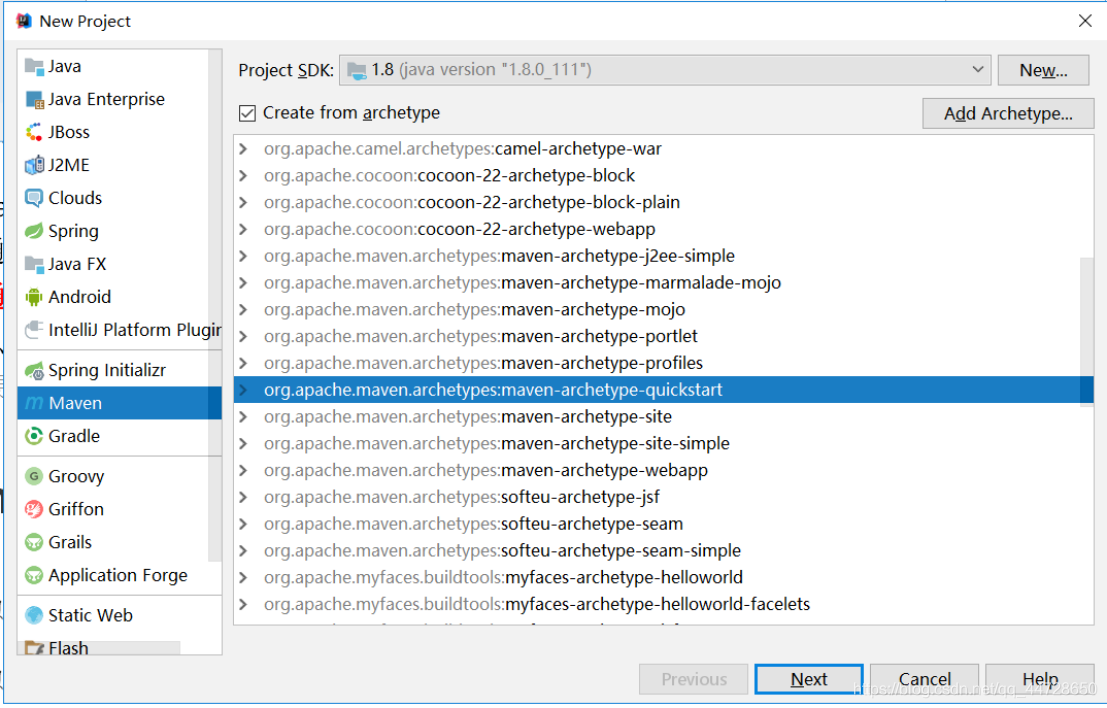
Task: Click the J2ME phone icon
Action: tap(34, 165)
